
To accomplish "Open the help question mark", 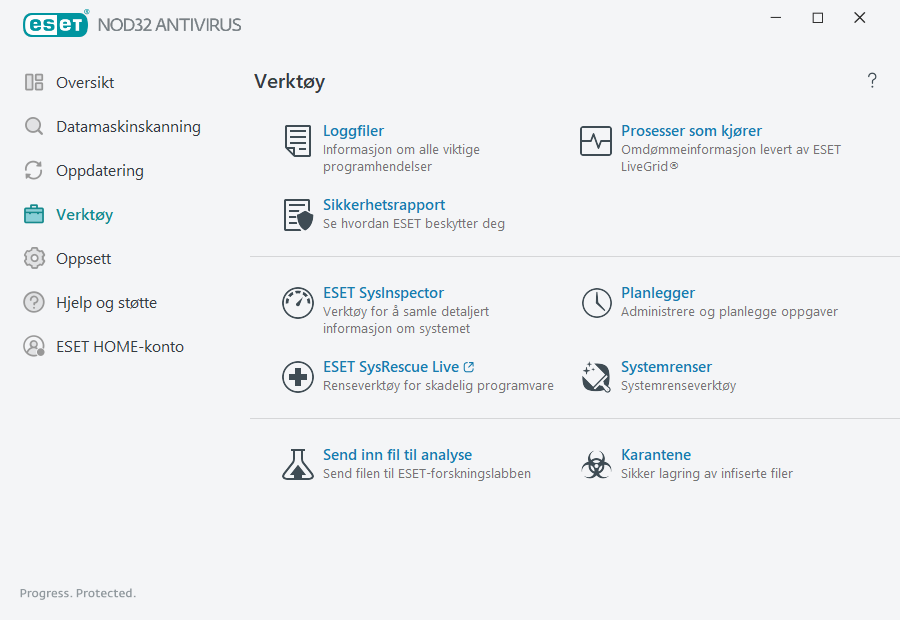I will click(x=871, y=80).
